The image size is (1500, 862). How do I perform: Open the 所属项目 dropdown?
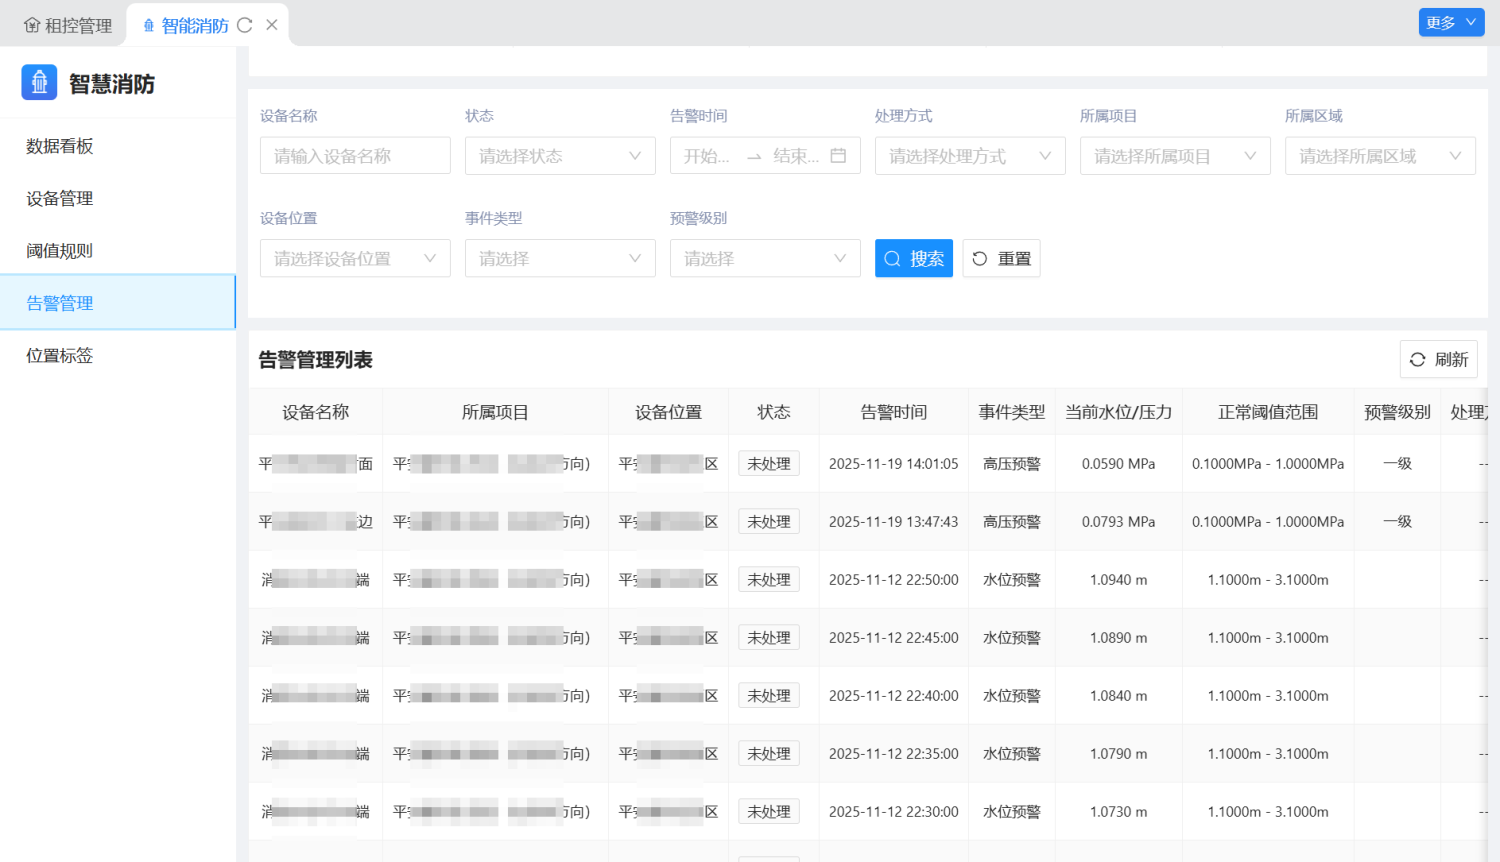[1175, 156]
